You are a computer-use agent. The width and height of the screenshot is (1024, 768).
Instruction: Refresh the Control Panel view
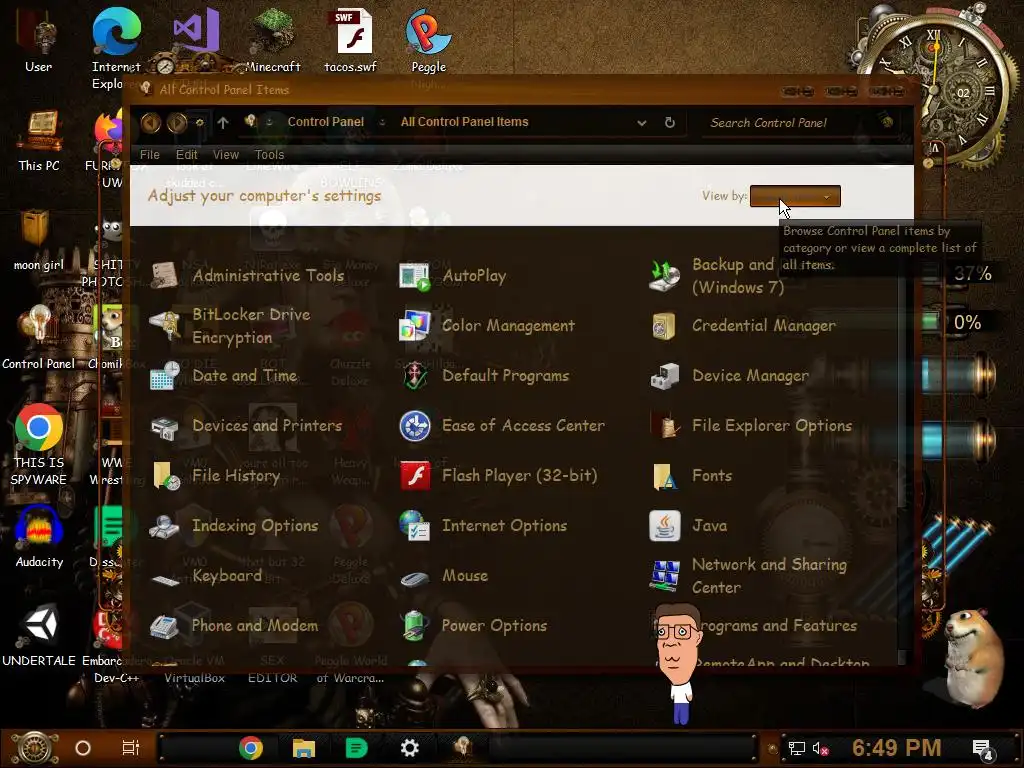669,122
